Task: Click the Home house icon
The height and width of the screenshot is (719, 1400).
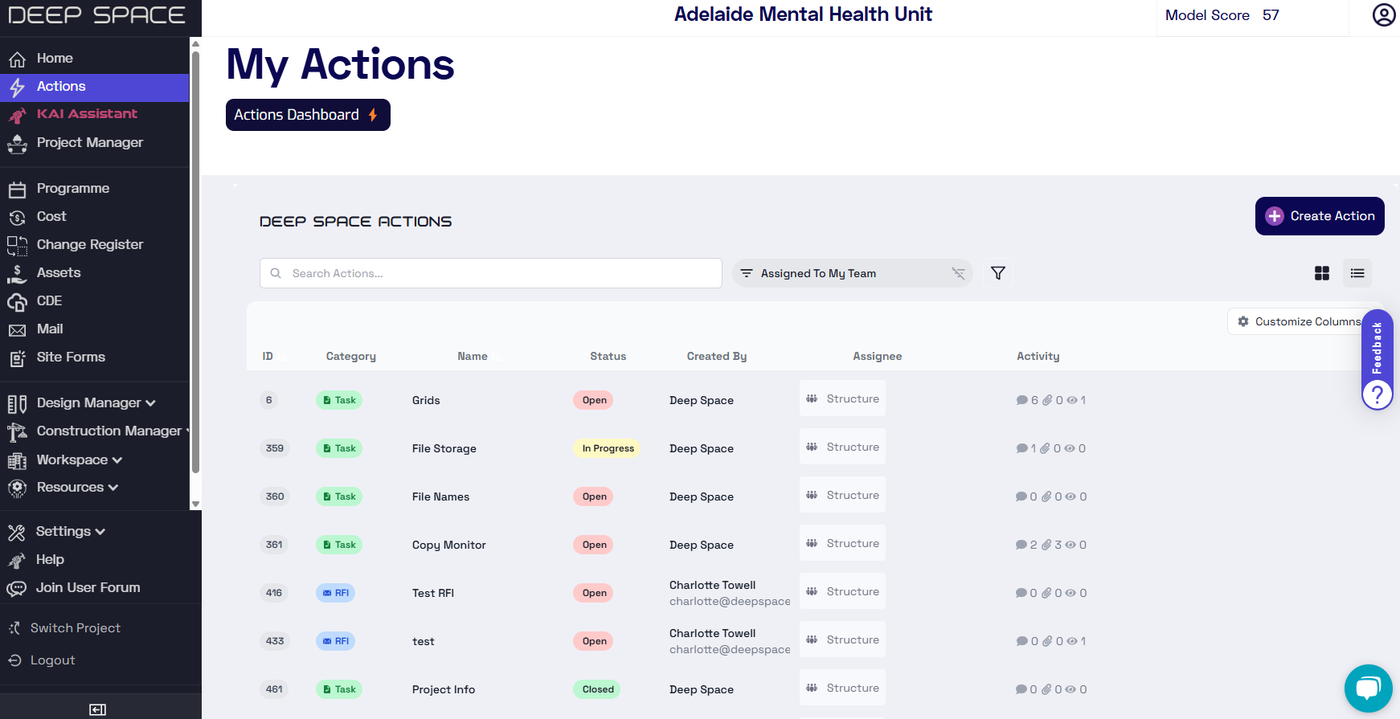Action: coord(17,59)
